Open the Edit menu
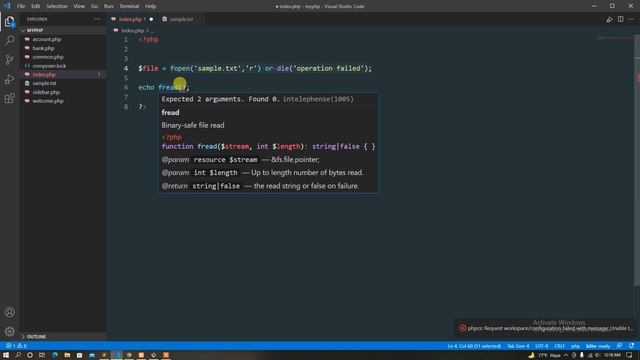Viewport: 640px width, 360px height. point(36,6)
